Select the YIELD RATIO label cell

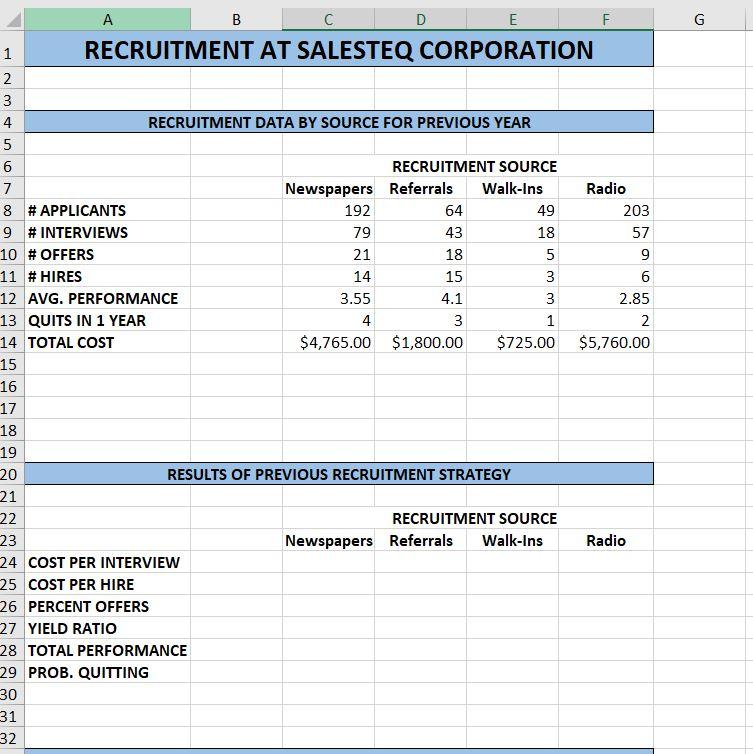(108, 628)
